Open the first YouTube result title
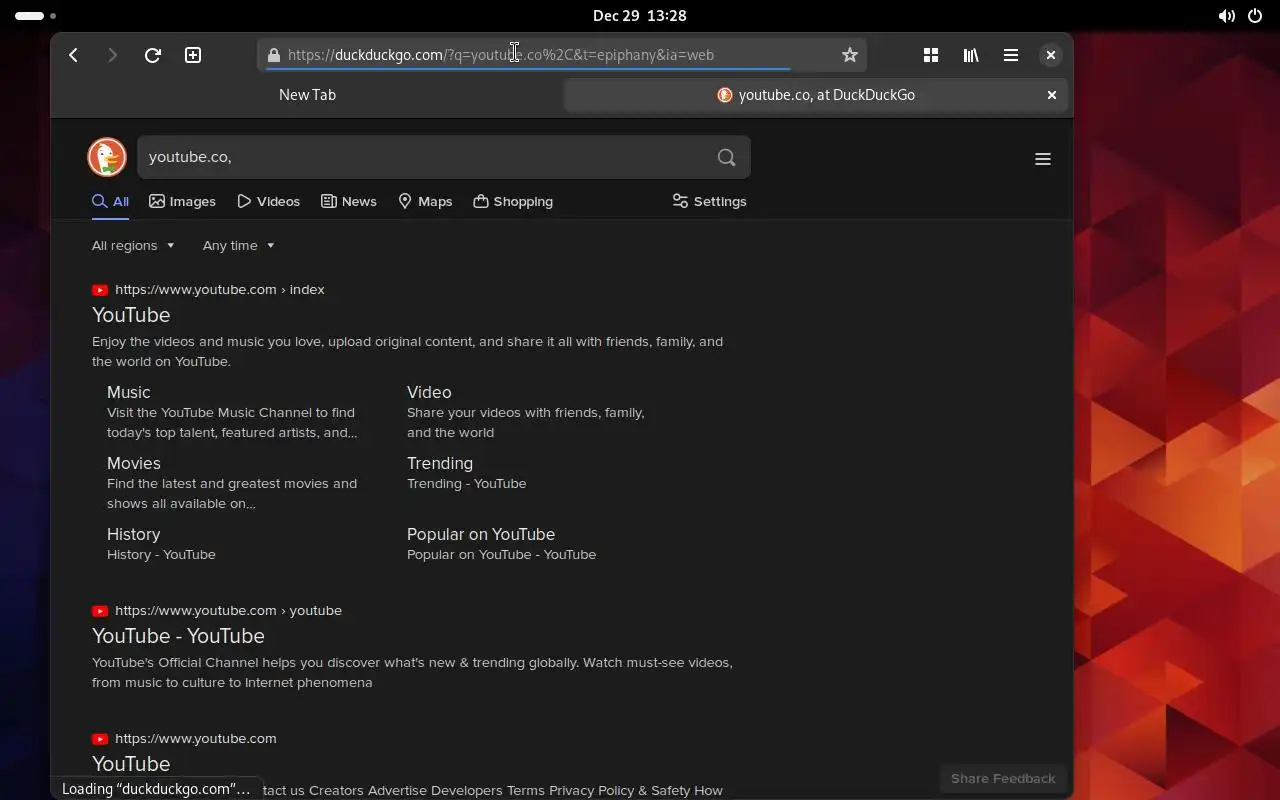Viewport: 1280px width, 800px height. (131, 315)
